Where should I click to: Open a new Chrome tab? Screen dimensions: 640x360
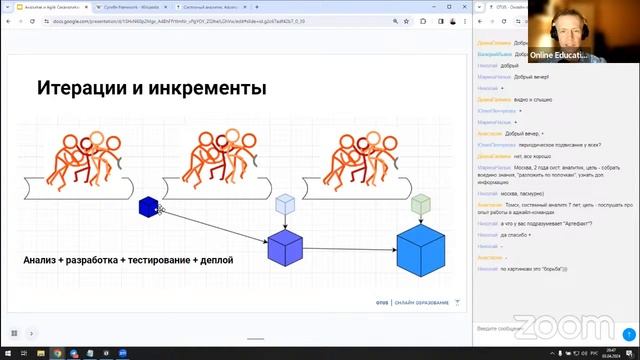coord(257,7)
